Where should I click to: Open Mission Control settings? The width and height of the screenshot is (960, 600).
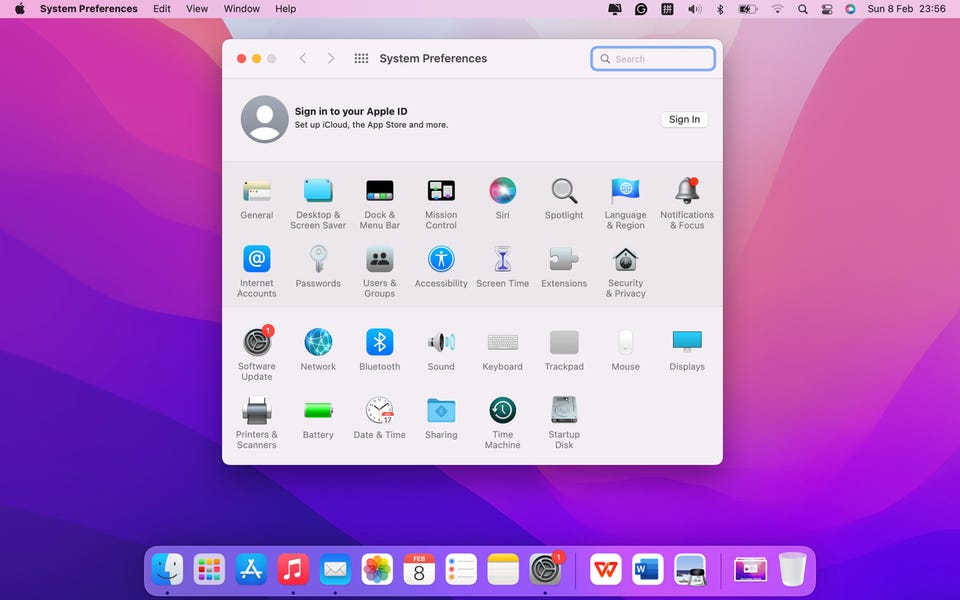pyautogui.click(x=441, y=191)
